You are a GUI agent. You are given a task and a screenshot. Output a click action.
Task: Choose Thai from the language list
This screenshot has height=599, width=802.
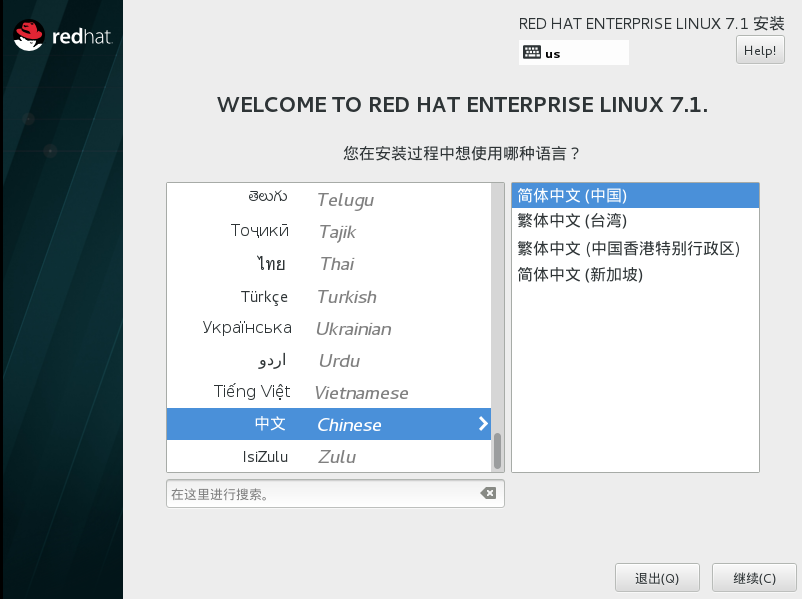[x=328, y=264]
